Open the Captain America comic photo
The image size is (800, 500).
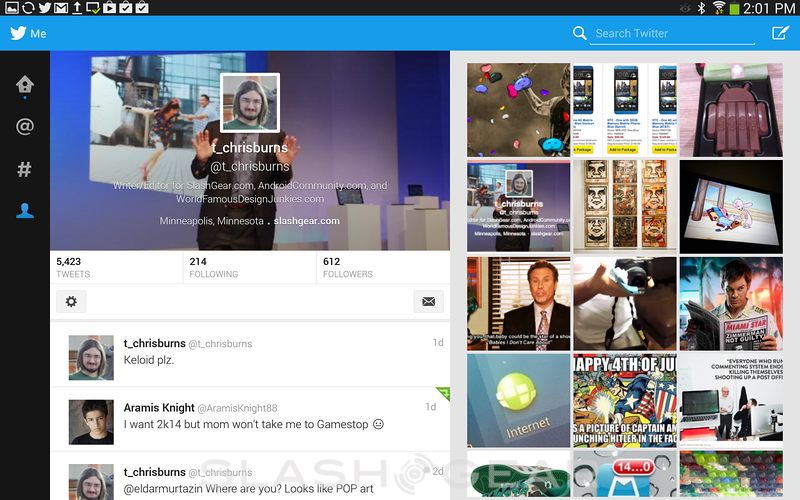(x=625, y=400)
